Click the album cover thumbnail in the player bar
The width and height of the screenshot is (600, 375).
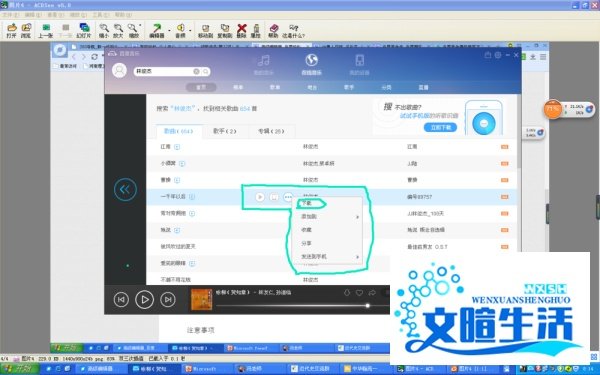[x=201, y=300]
